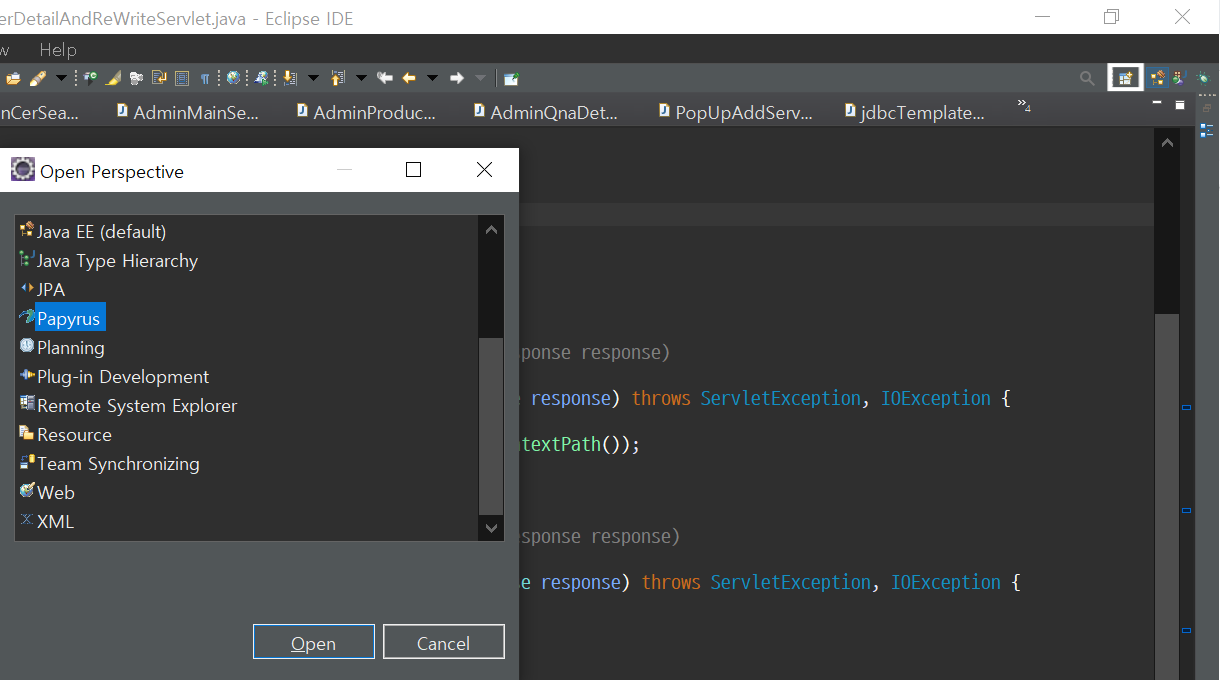Open the Previous Annotation dropdown arrow

(x=361, y=78)
